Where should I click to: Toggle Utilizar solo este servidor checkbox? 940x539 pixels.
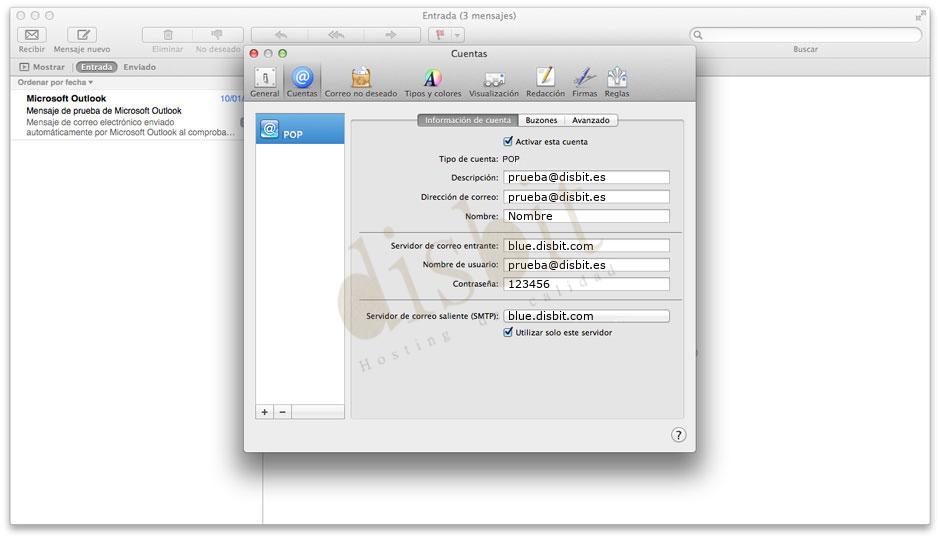click(x=508, y=333)
